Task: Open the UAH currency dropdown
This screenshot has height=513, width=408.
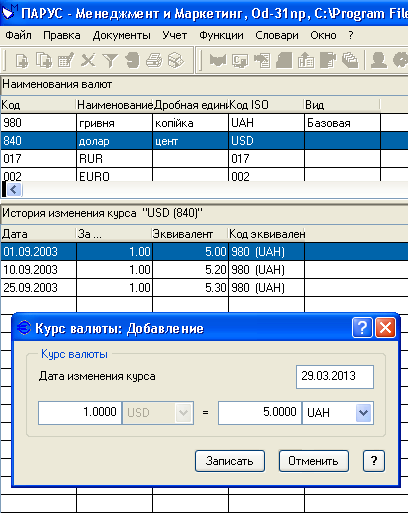Action: click(x=363, y=413)
